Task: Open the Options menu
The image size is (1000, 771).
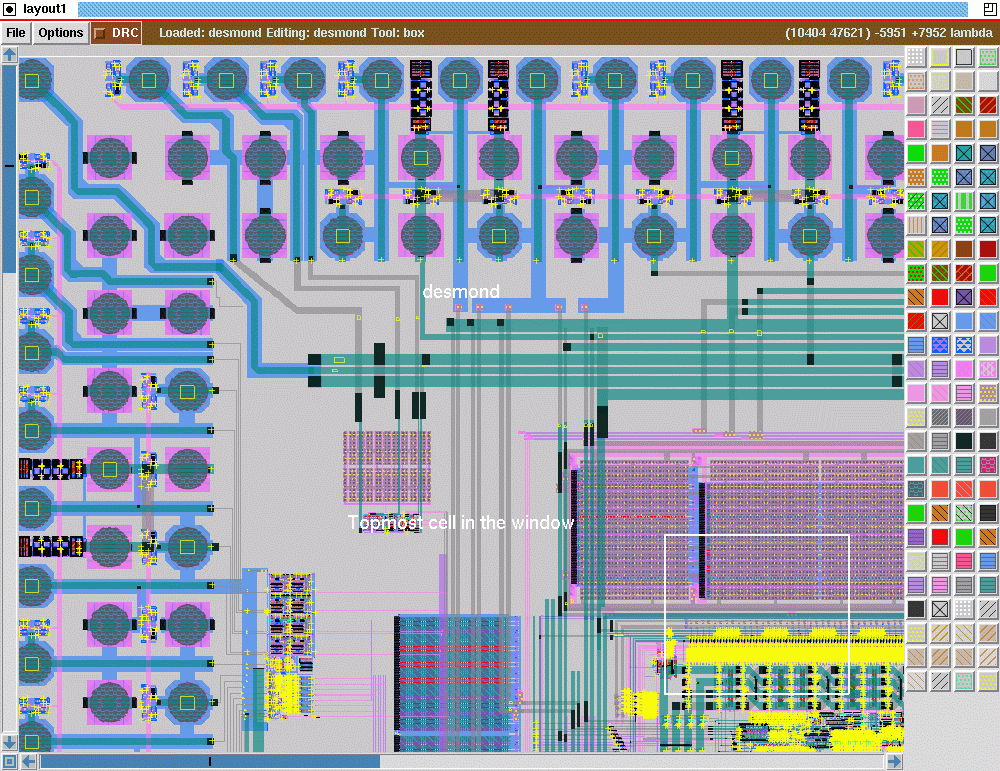Action: tap(61, 33)
